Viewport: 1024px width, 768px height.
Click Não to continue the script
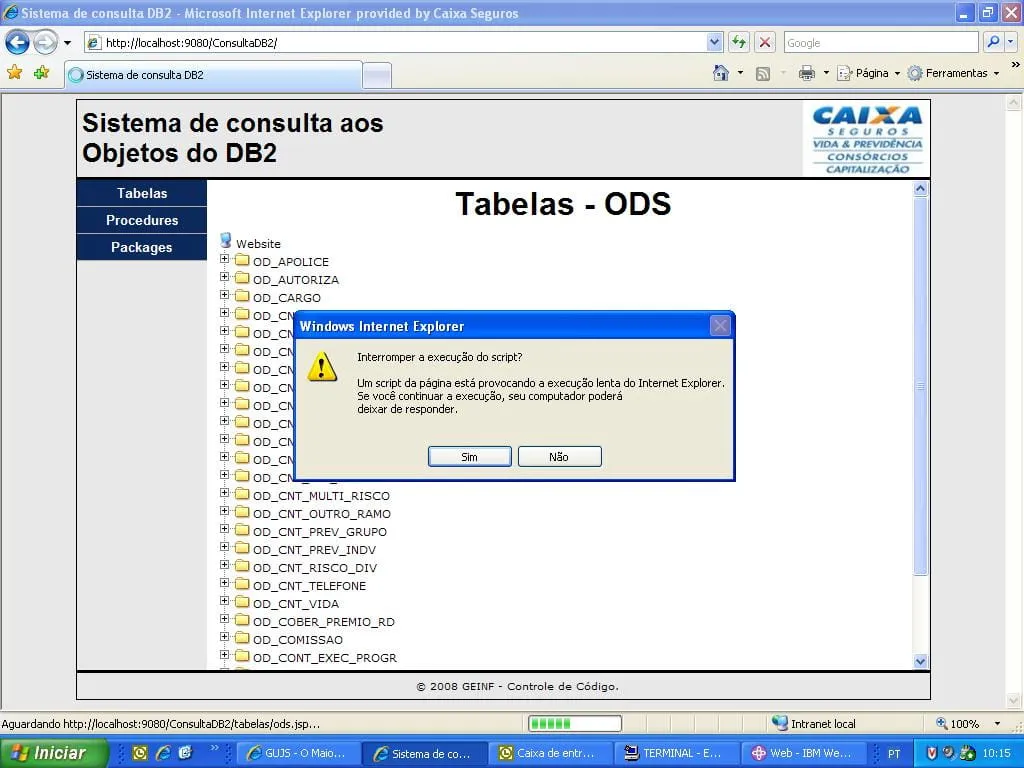(x=559, y=456)
